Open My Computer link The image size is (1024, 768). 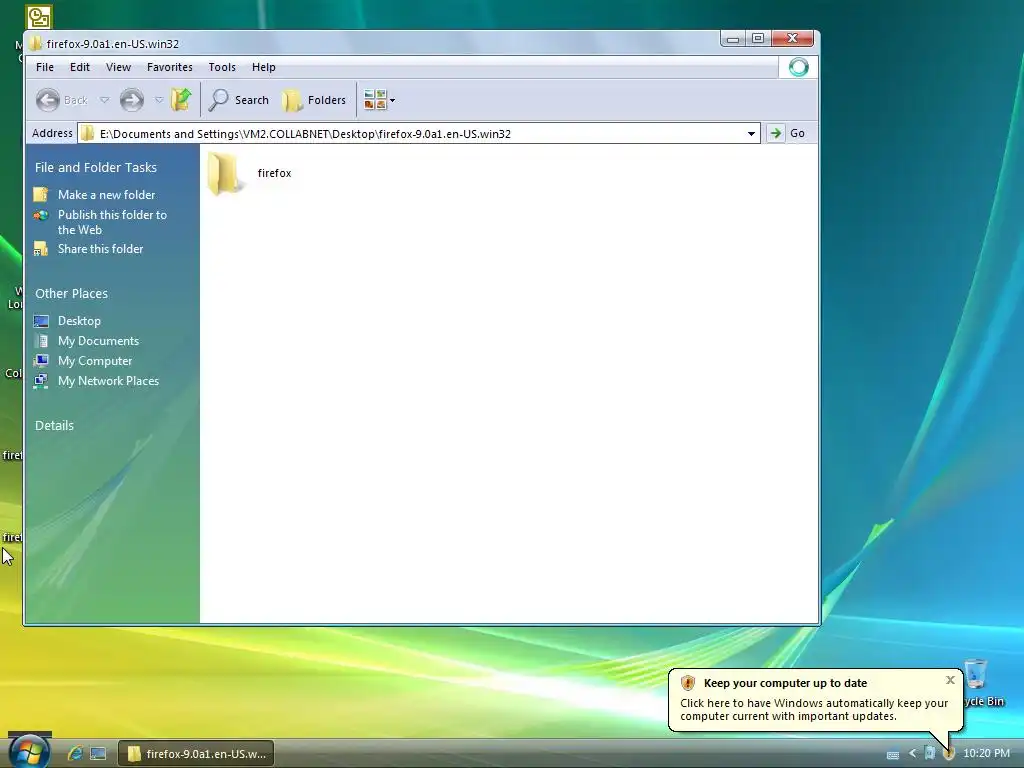(x=95, y=361)
